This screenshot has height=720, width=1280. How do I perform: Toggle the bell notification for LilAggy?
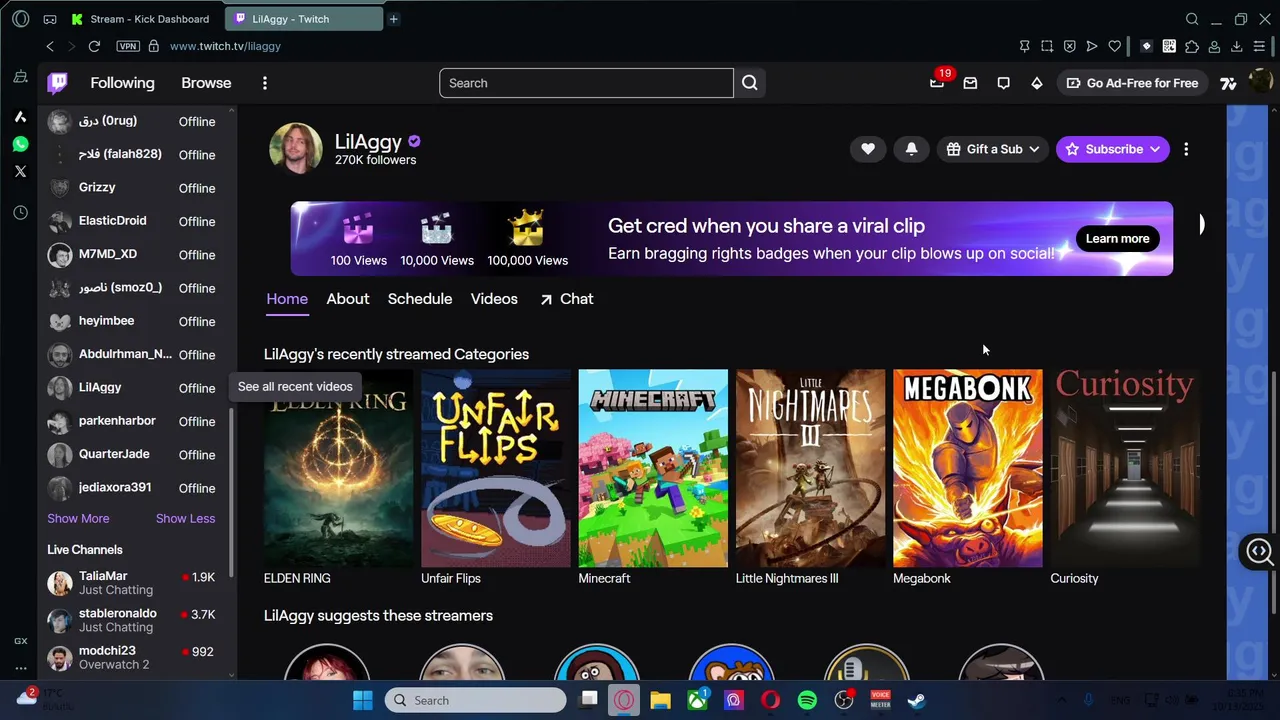click(x=911, y=149)
